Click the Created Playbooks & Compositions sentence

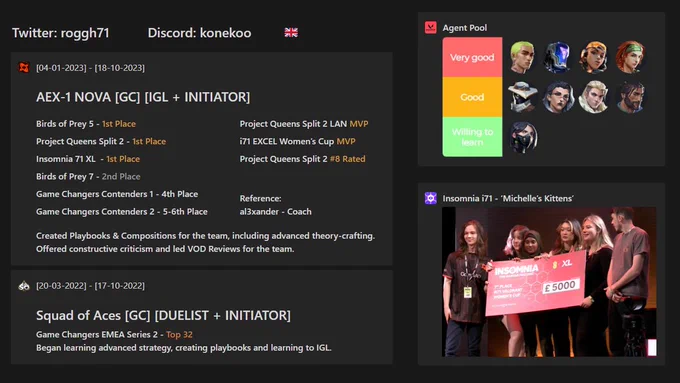(x=206, y=236)
